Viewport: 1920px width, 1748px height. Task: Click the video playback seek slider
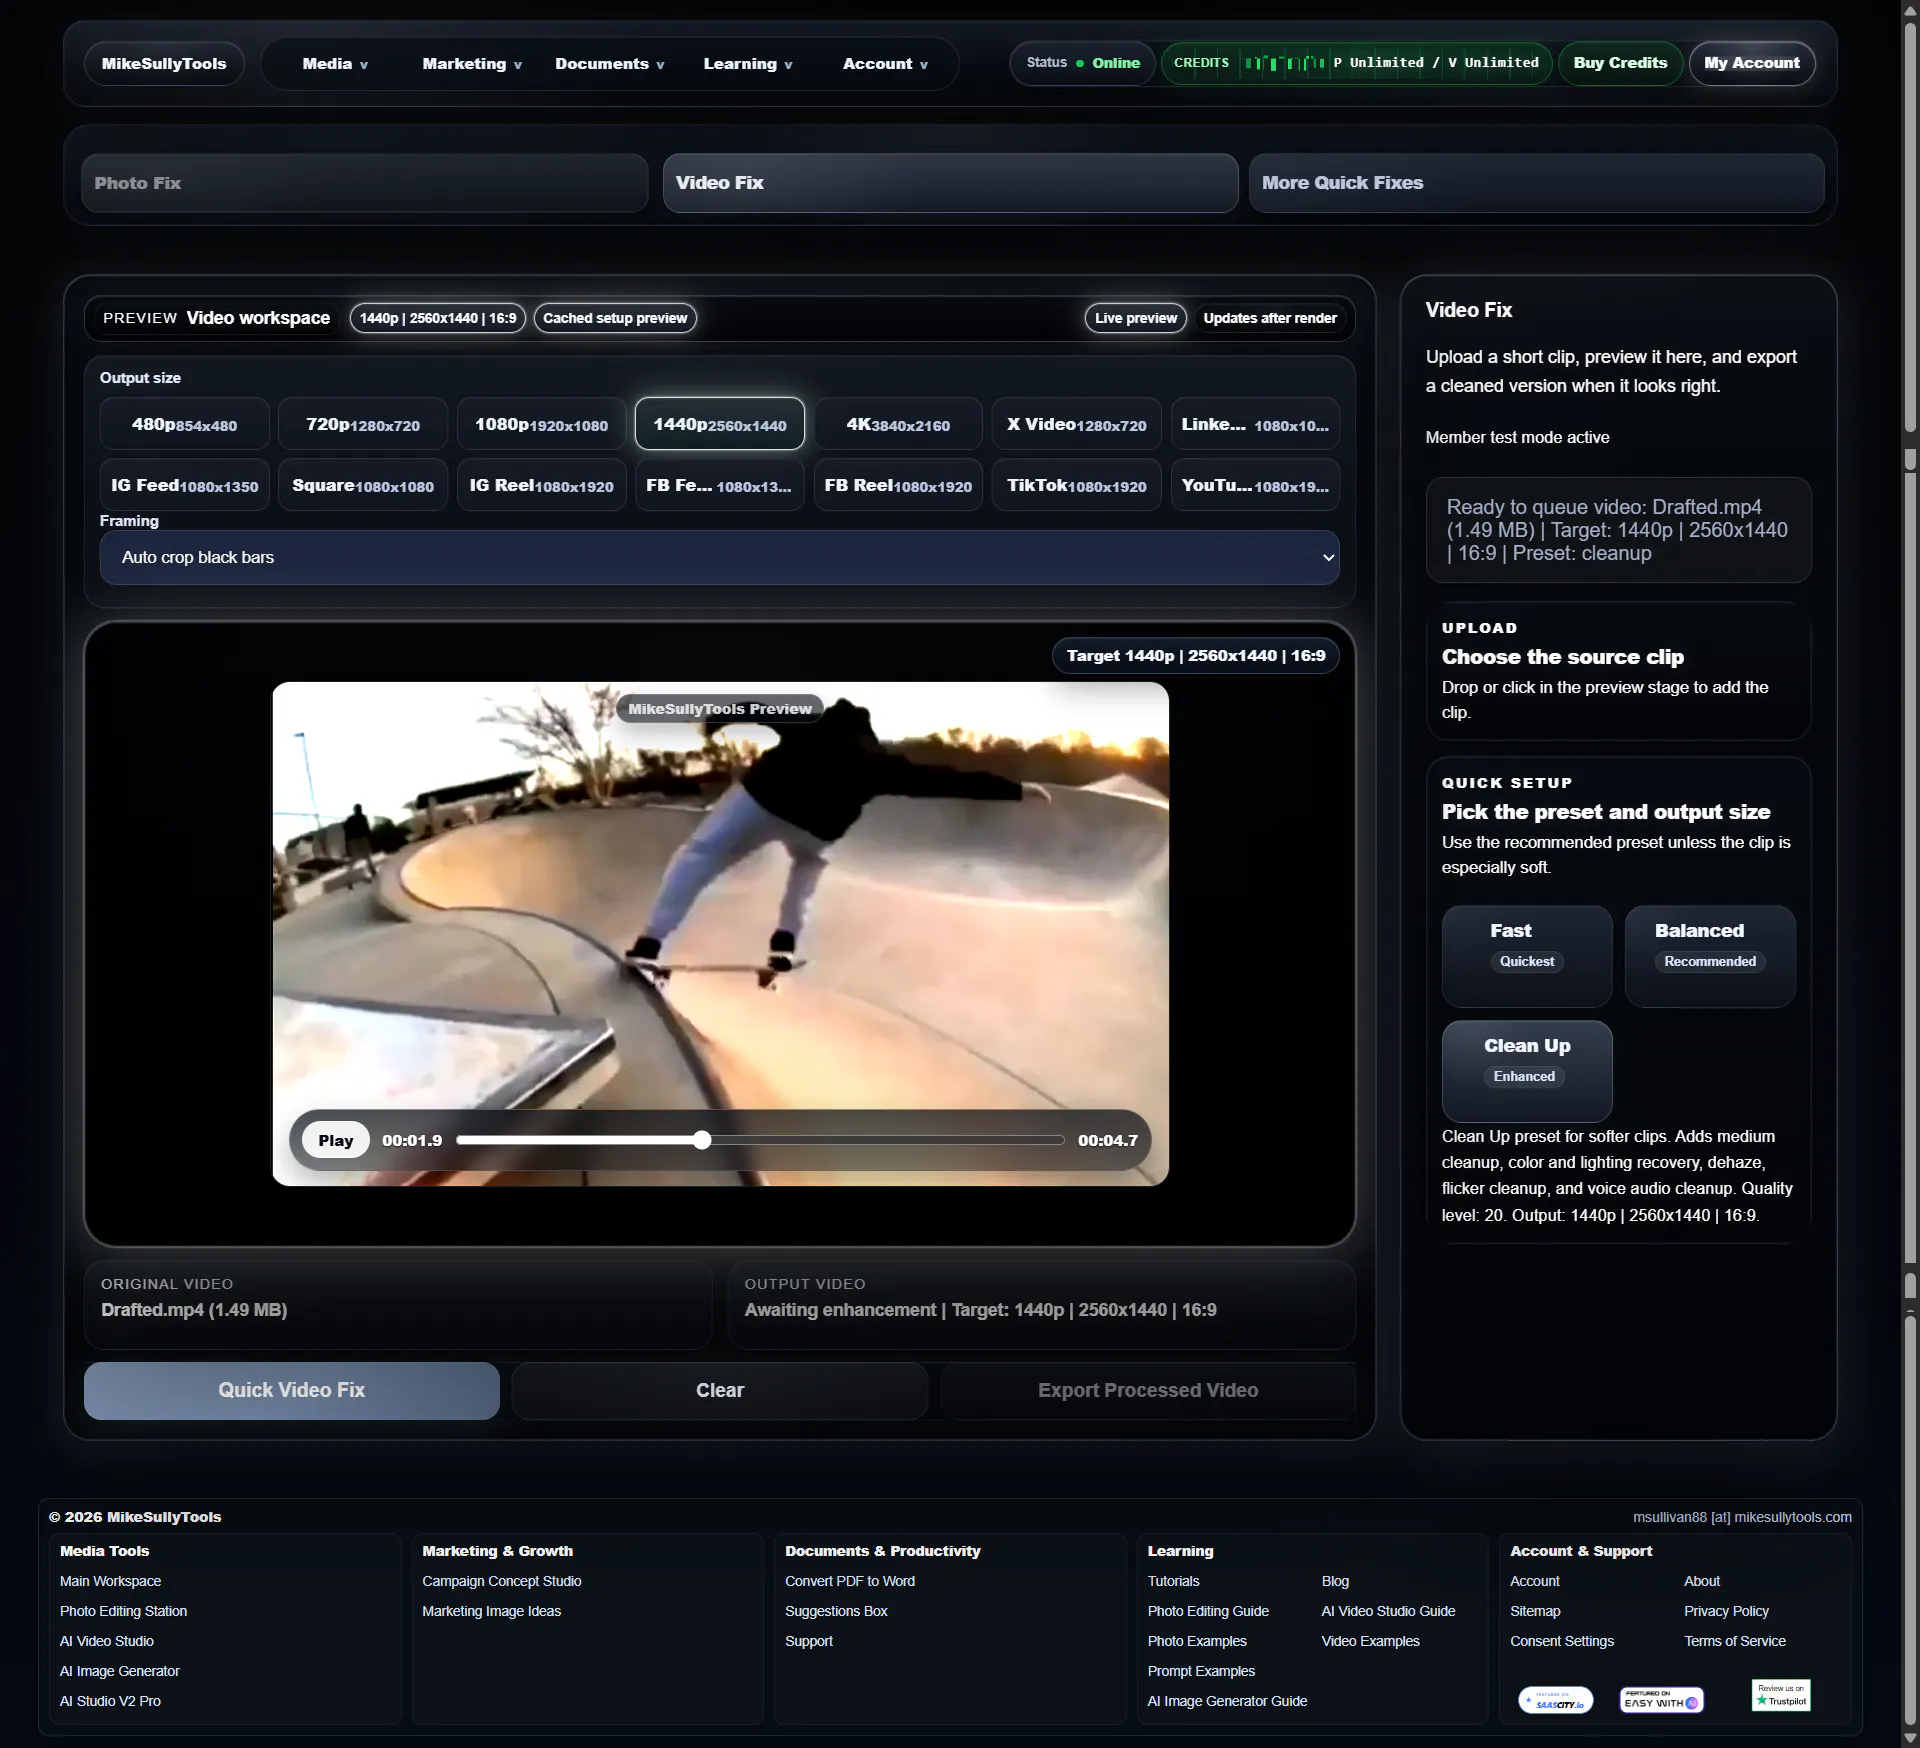pos(760,1140)
